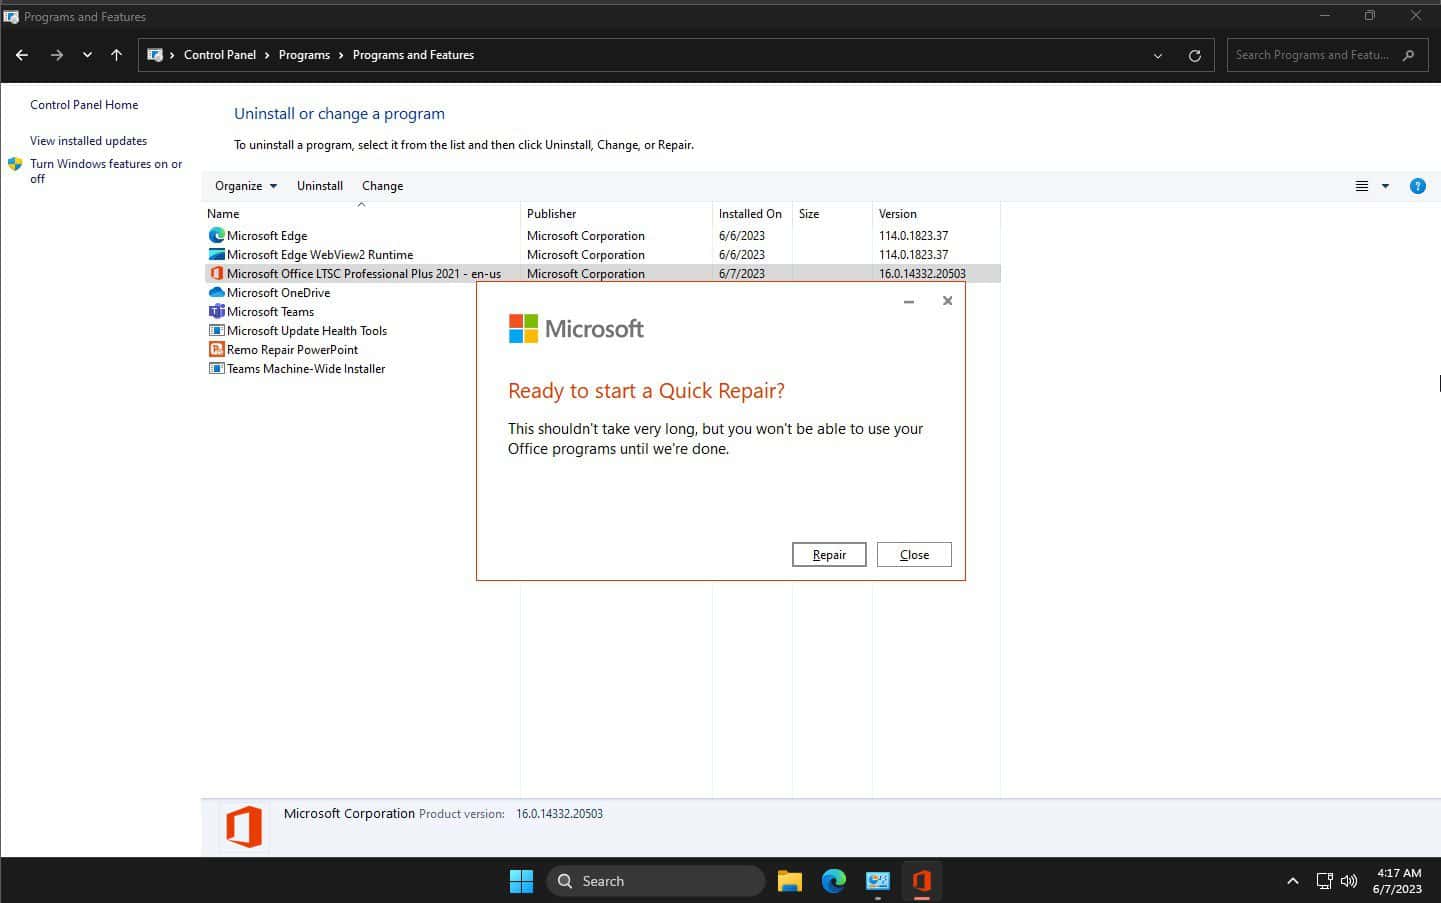Go back with the Back arrow
Viewport: 1441px width, 903px height.
22,55
